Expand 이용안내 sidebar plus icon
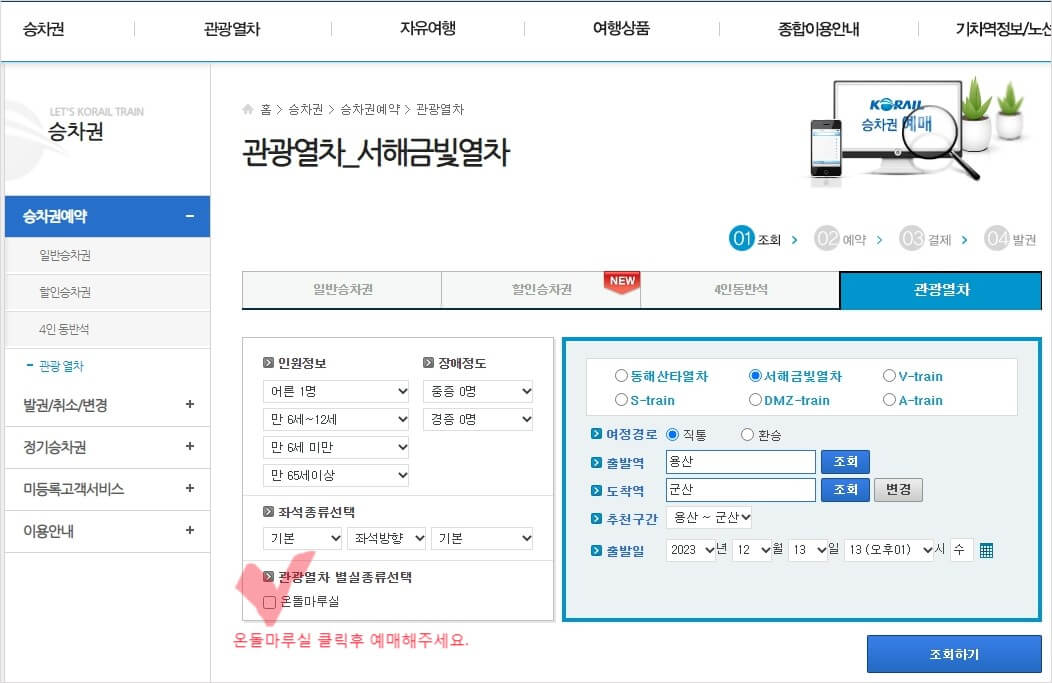Image resolution: width=1052 pixels, height=683 pixels. [190, 530]
